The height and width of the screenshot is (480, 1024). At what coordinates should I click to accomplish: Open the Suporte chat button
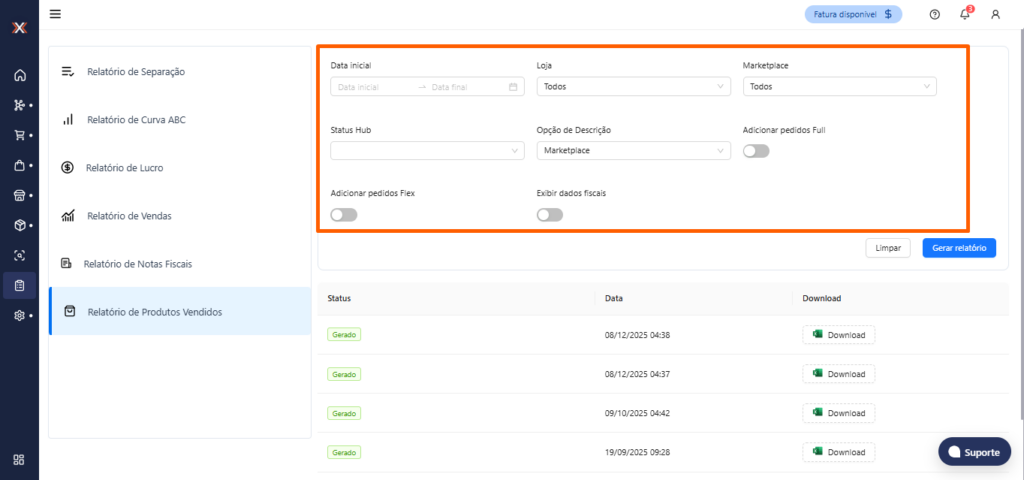pyautogui.click(x=974, y=452)
